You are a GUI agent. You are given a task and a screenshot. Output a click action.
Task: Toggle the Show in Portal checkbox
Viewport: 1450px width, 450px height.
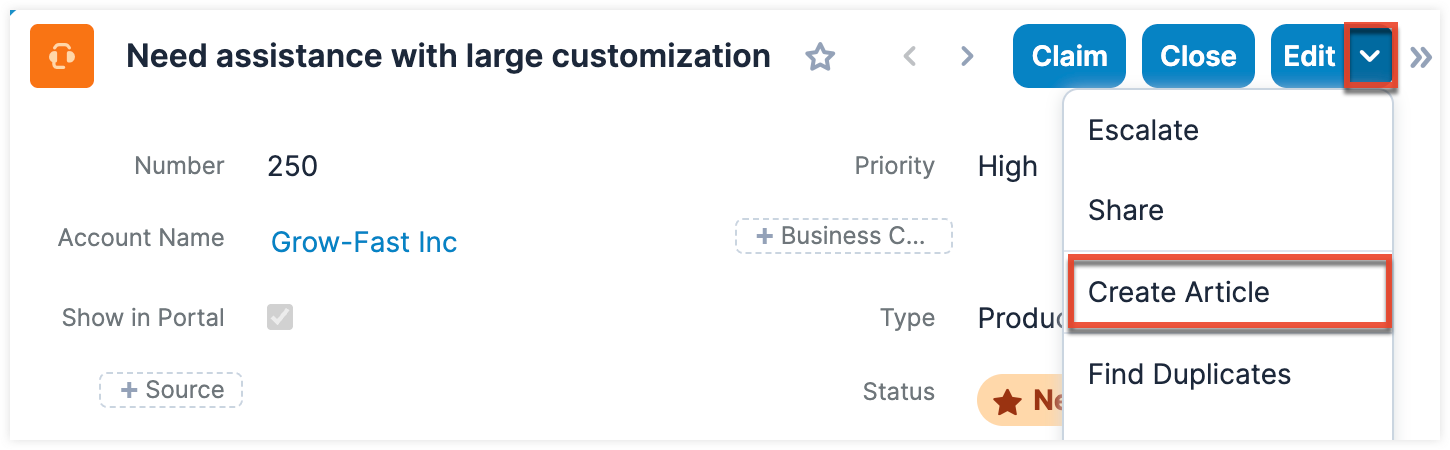tap(280, 318)
